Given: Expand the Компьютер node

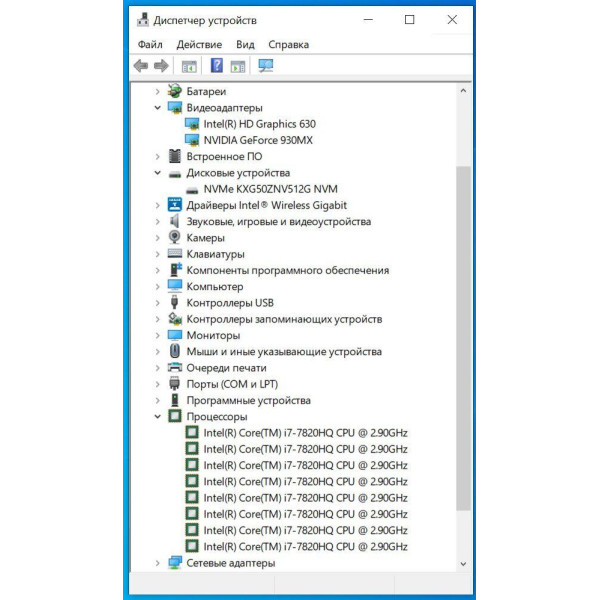Looking at the screenshot, I should pyautogui.click(x=157, y=287).
